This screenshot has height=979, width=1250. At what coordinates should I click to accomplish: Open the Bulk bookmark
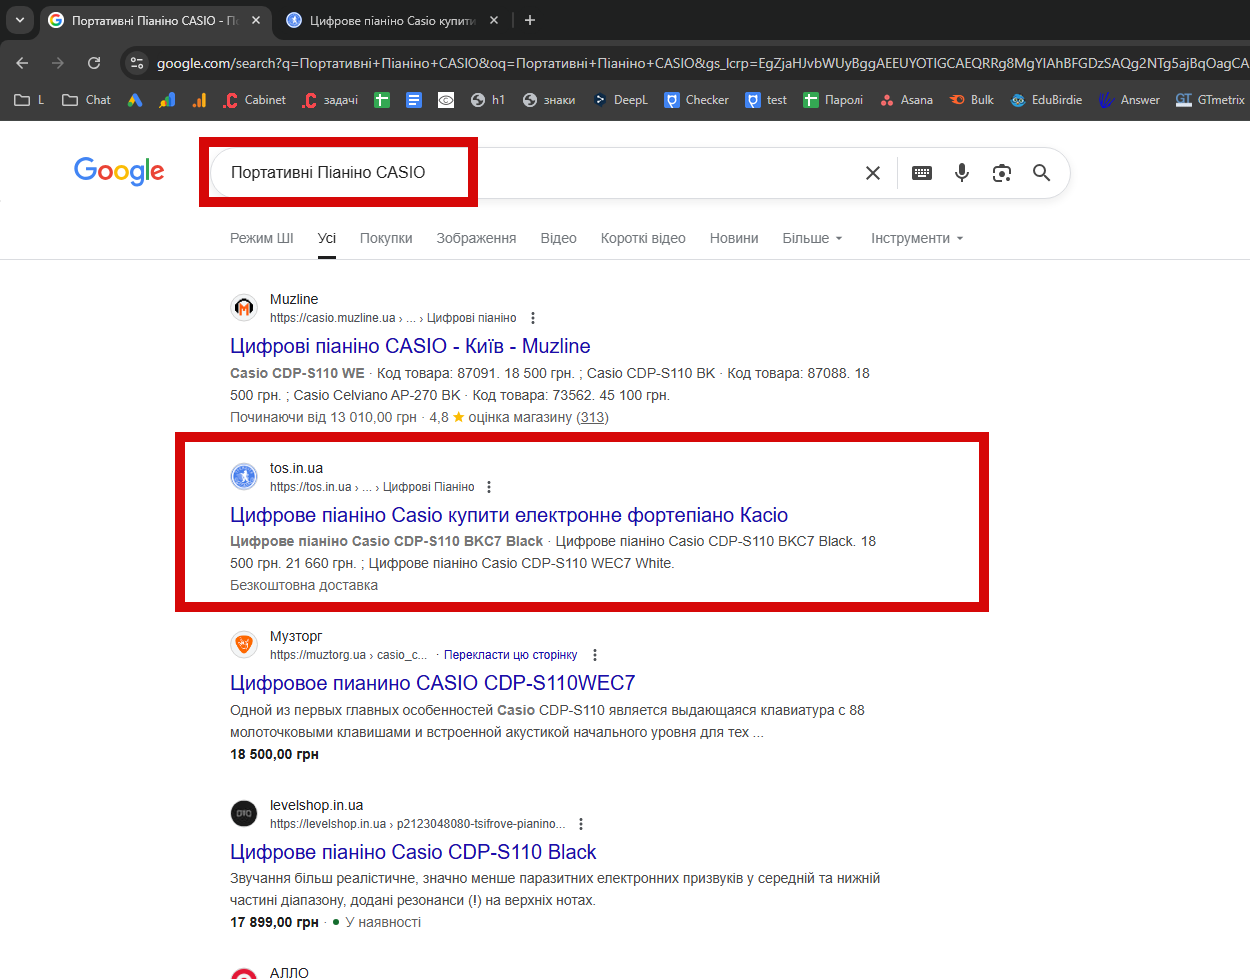click(972, 100)
